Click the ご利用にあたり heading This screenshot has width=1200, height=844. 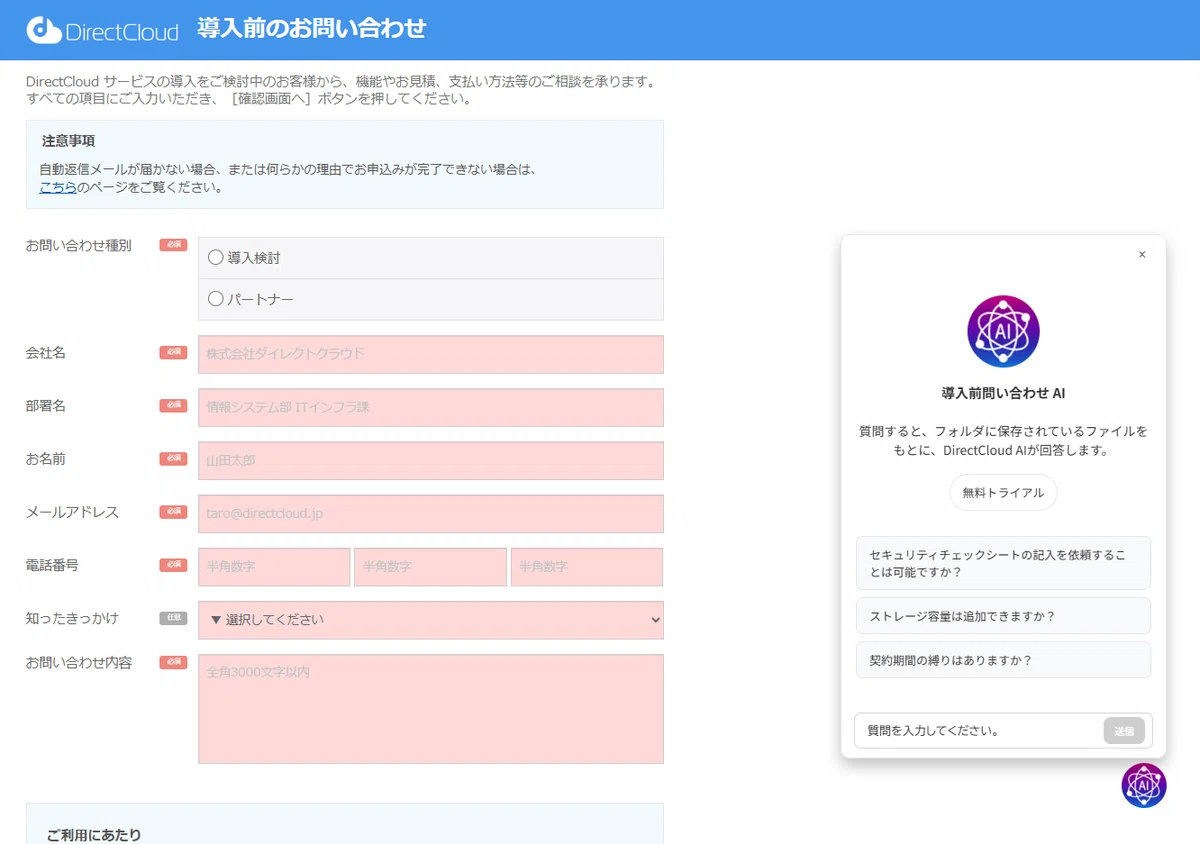coord(94,835)
